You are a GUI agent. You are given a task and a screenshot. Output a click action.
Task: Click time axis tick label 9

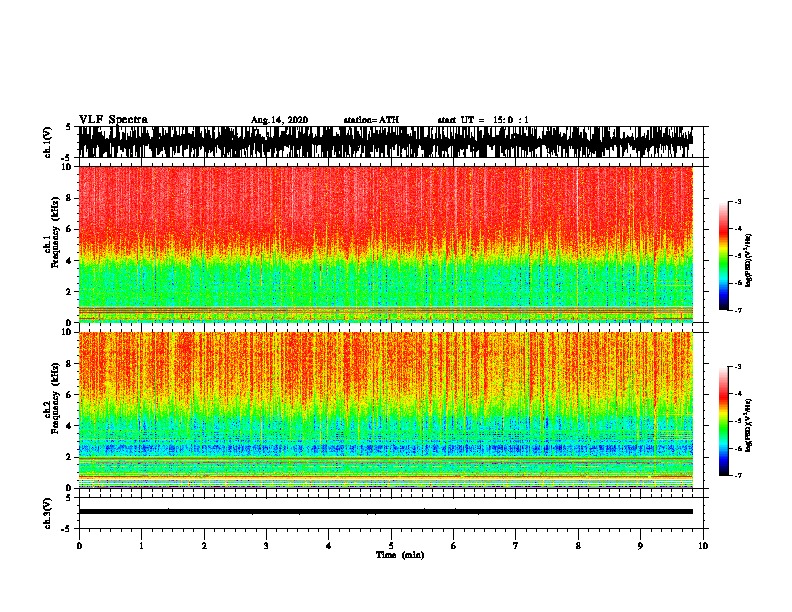(640, 546)
